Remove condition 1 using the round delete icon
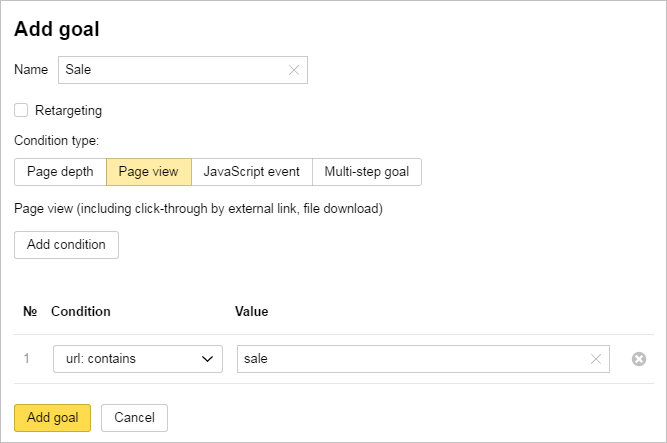The height and width of the screenshot is (443, 667). (639, 359)
